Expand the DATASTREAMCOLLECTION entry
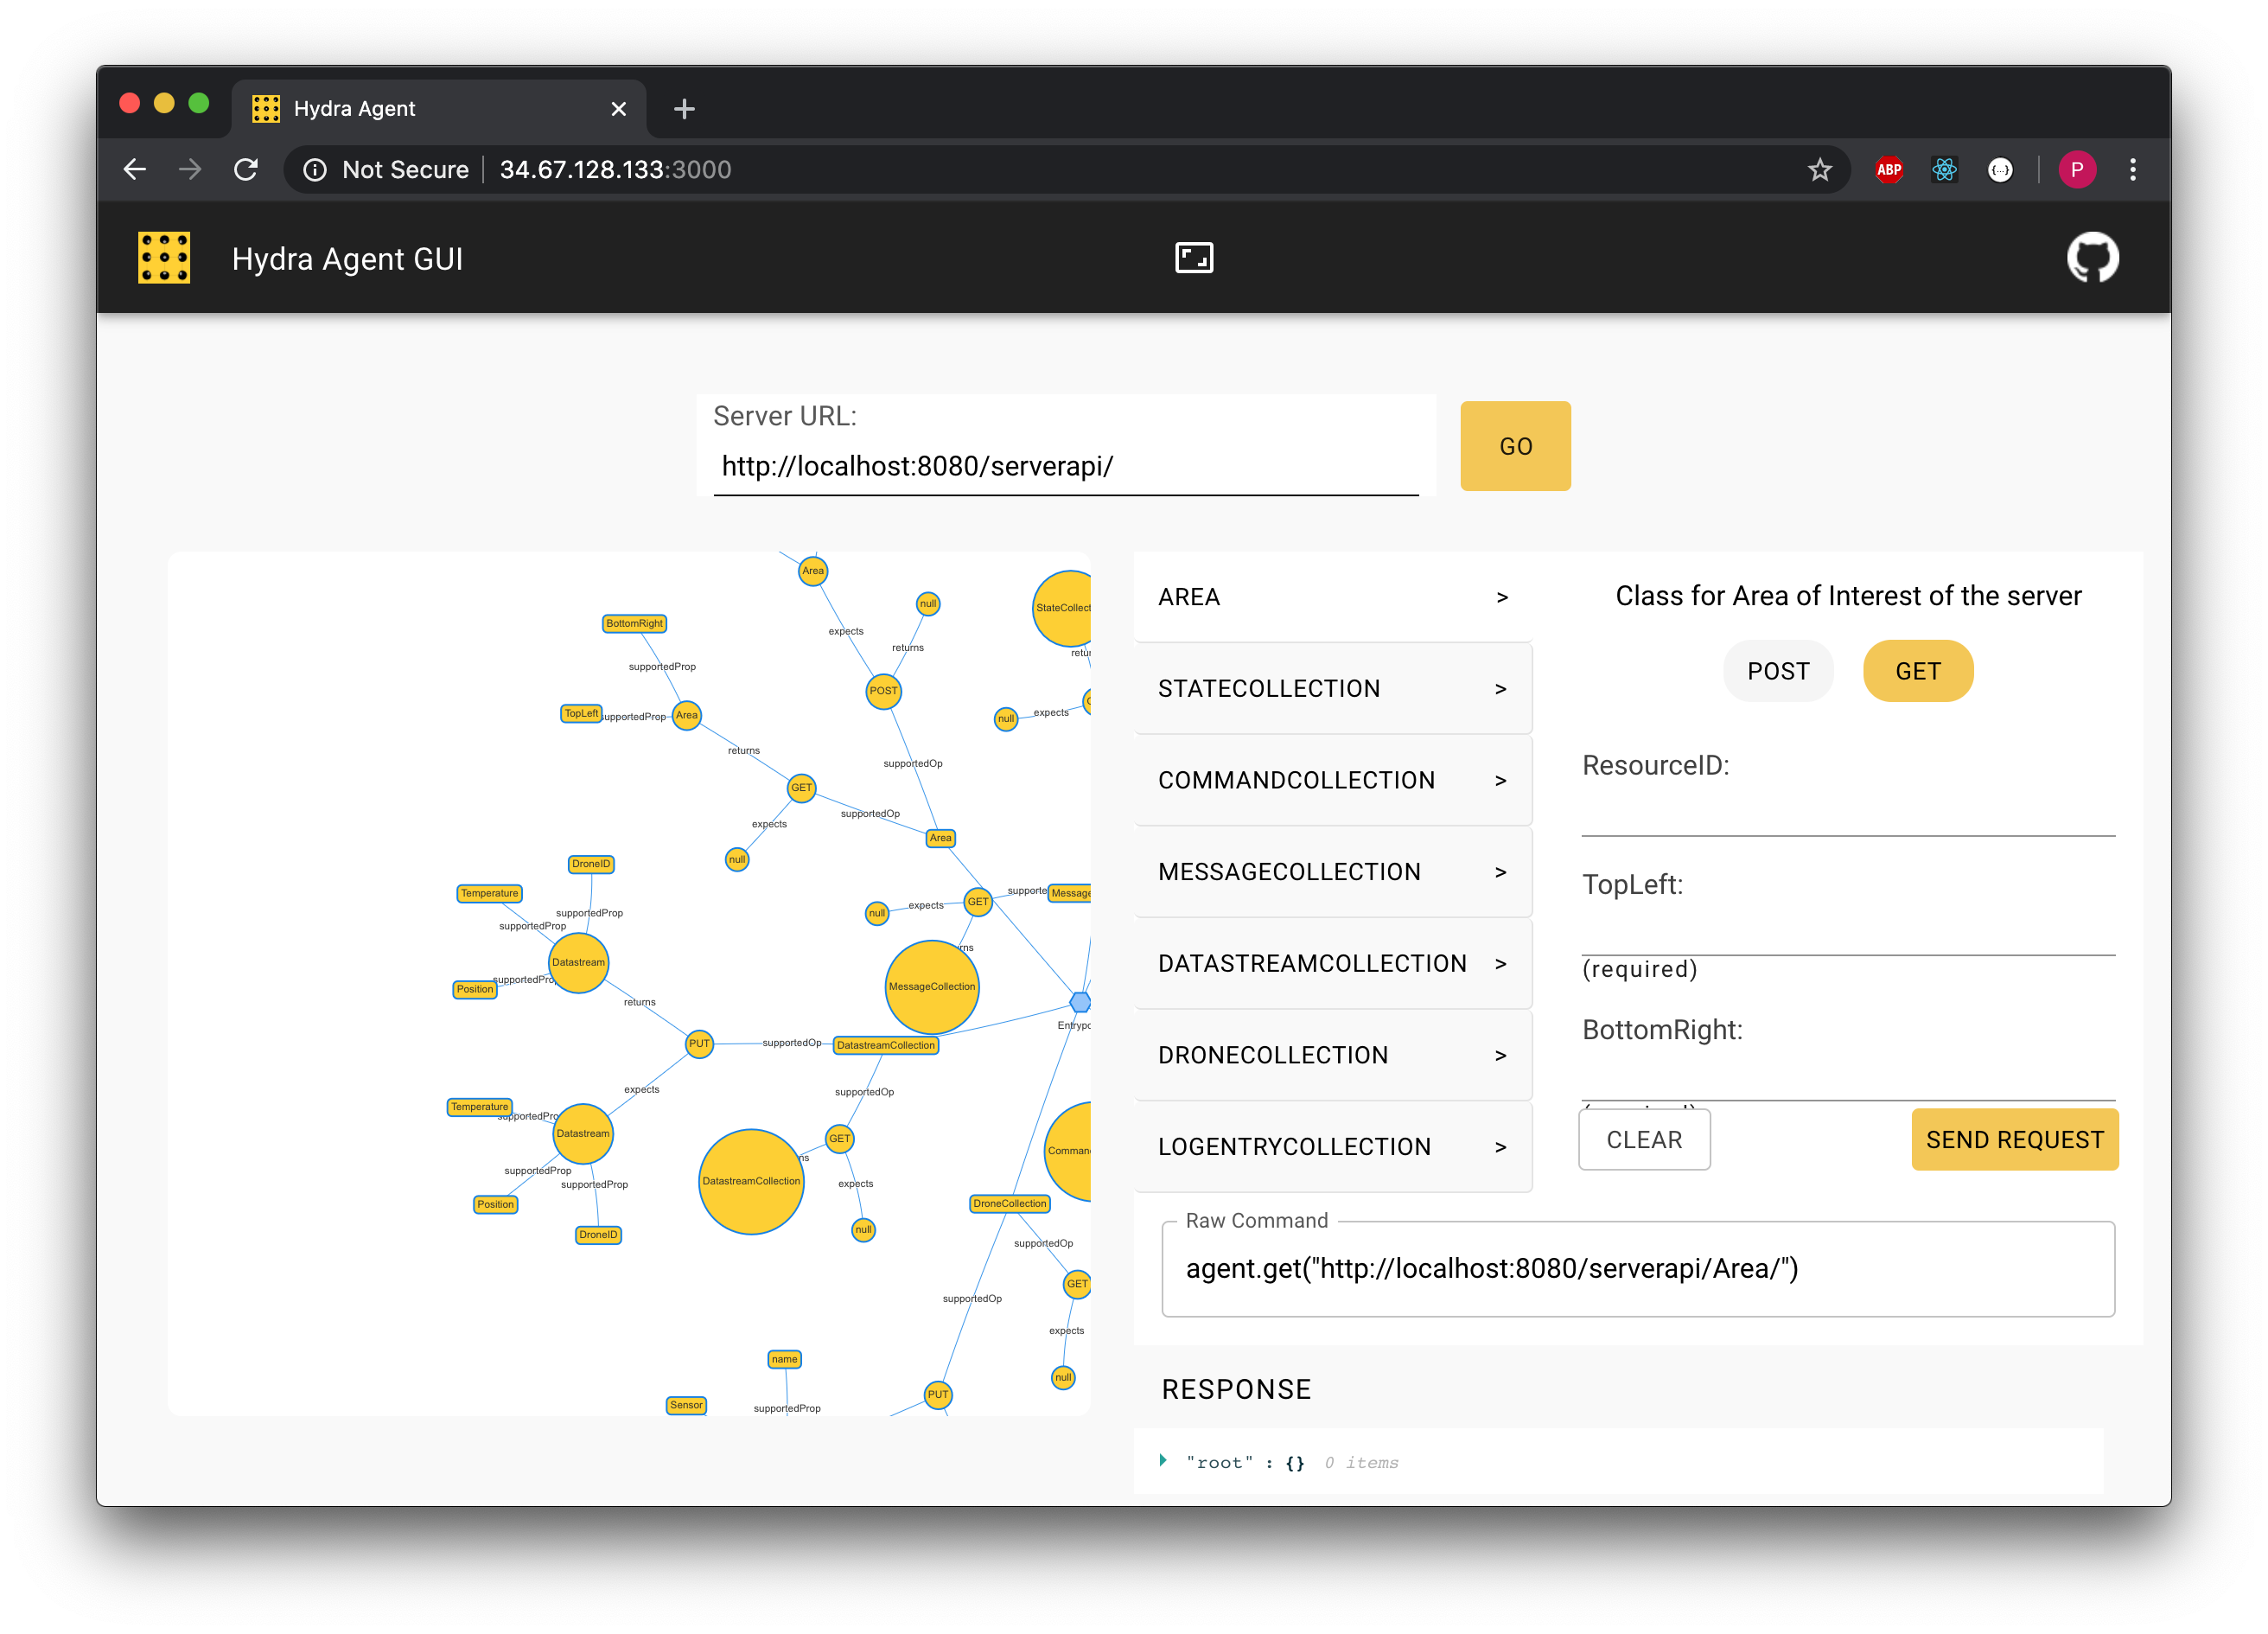 pyautogui.click(x=1332, y=963)
